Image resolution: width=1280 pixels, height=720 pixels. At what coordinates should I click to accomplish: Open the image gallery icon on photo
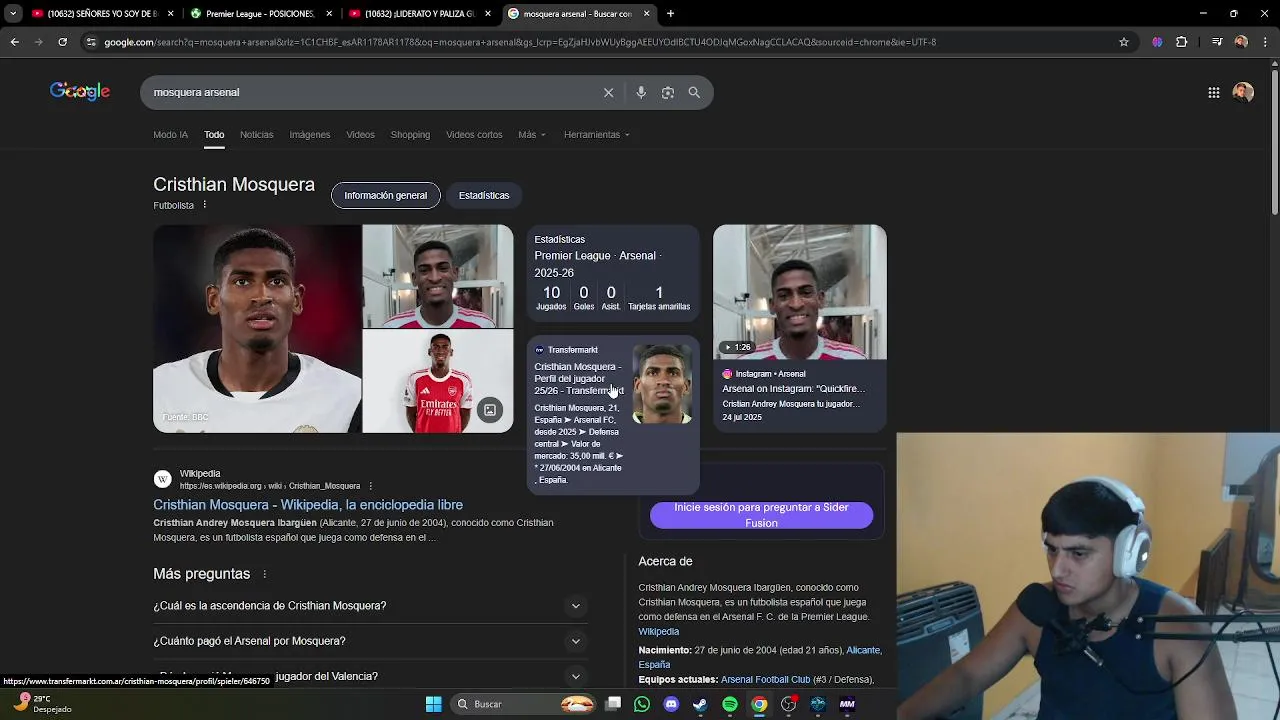490,410
